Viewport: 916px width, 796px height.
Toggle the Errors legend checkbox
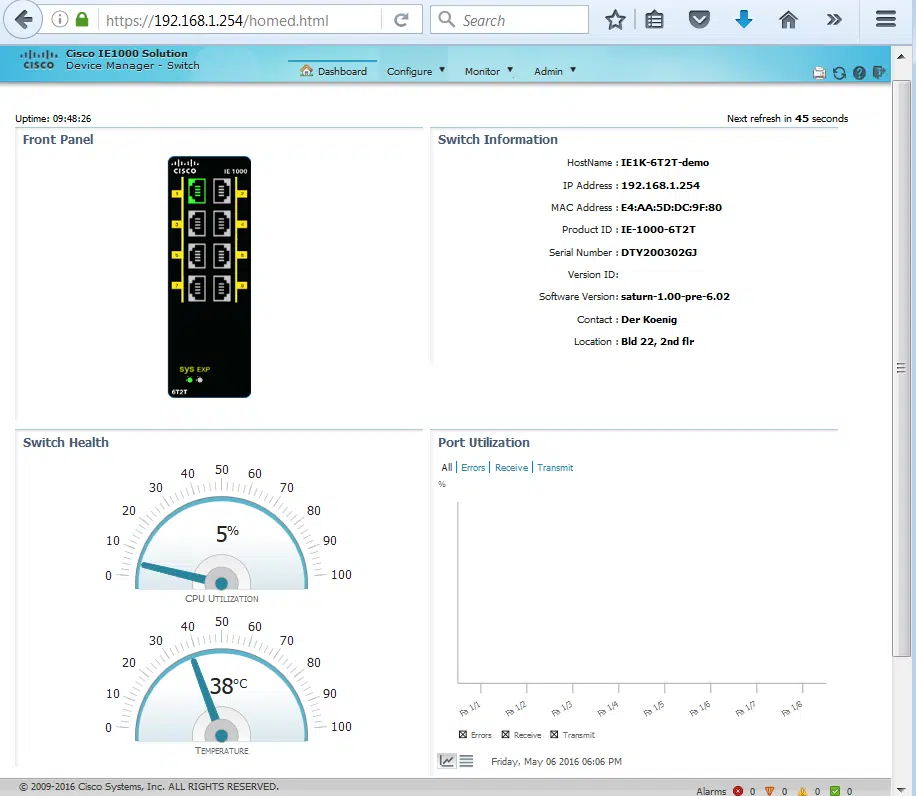463,734
